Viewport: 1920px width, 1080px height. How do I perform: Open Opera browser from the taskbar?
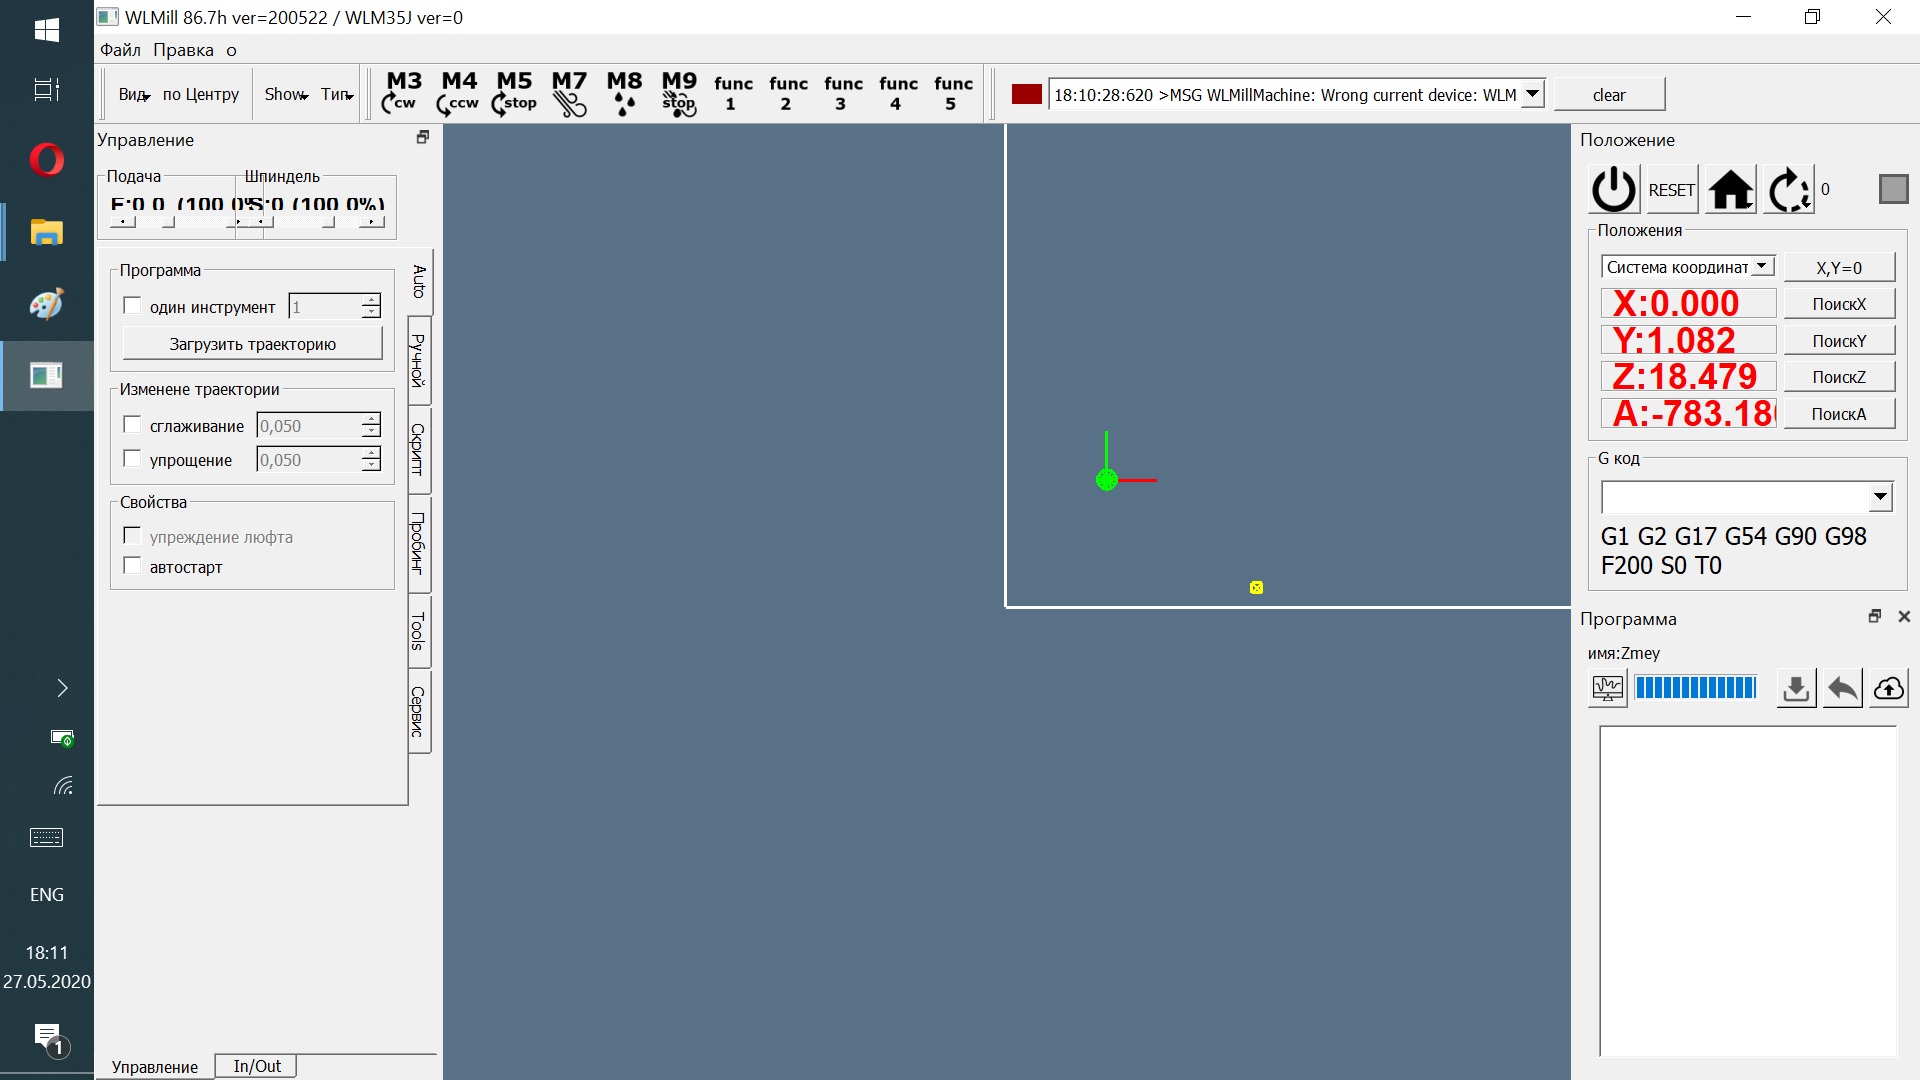[x=46, y=160]
